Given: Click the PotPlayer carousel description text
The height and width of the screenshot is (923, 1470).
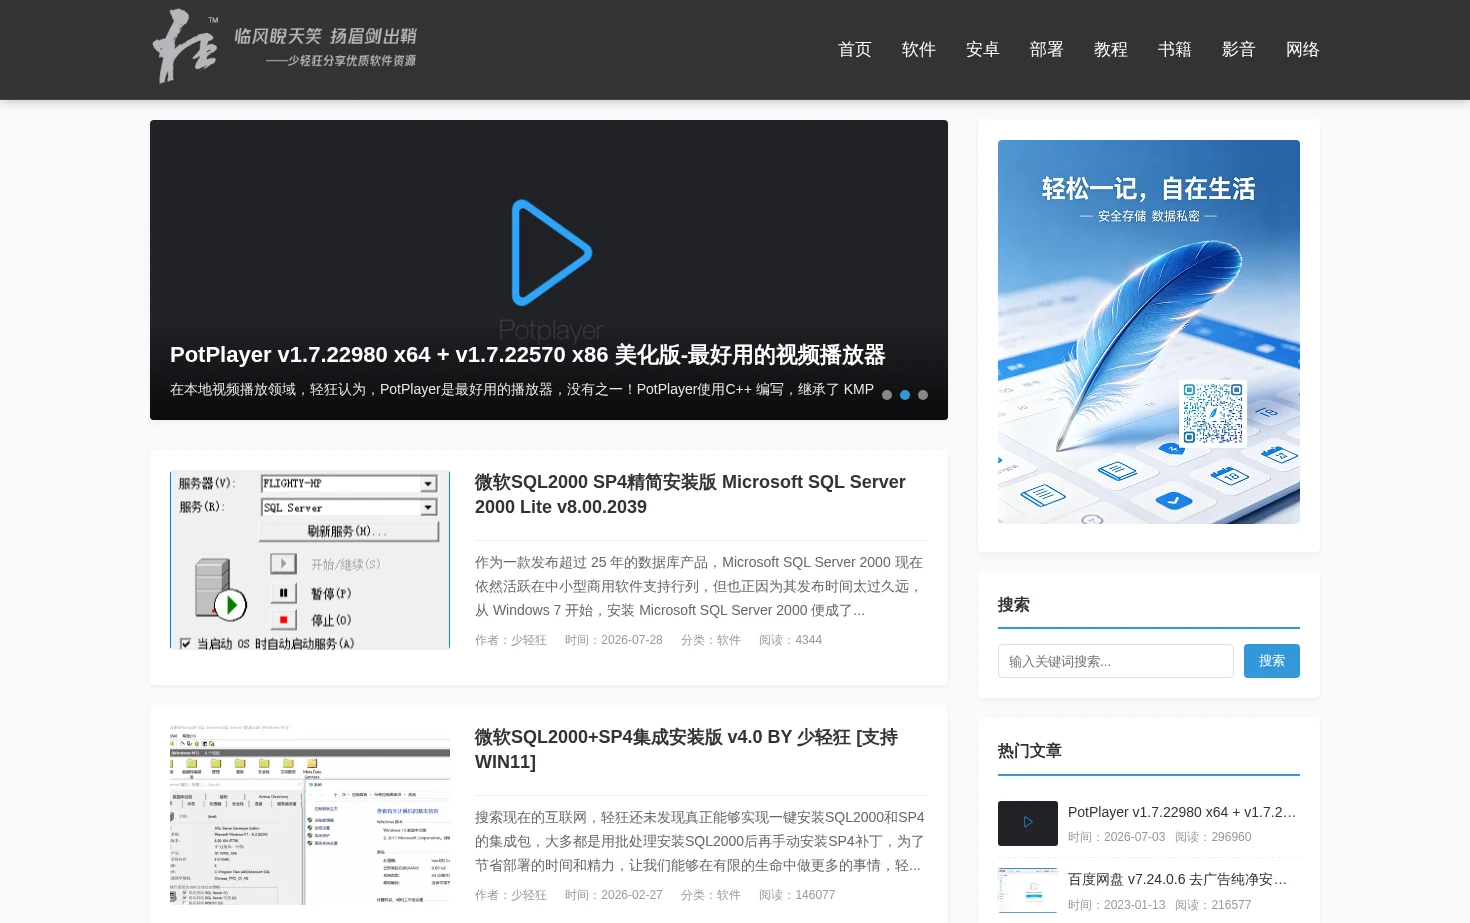Looking at the screenshot, I should [522, 389].
